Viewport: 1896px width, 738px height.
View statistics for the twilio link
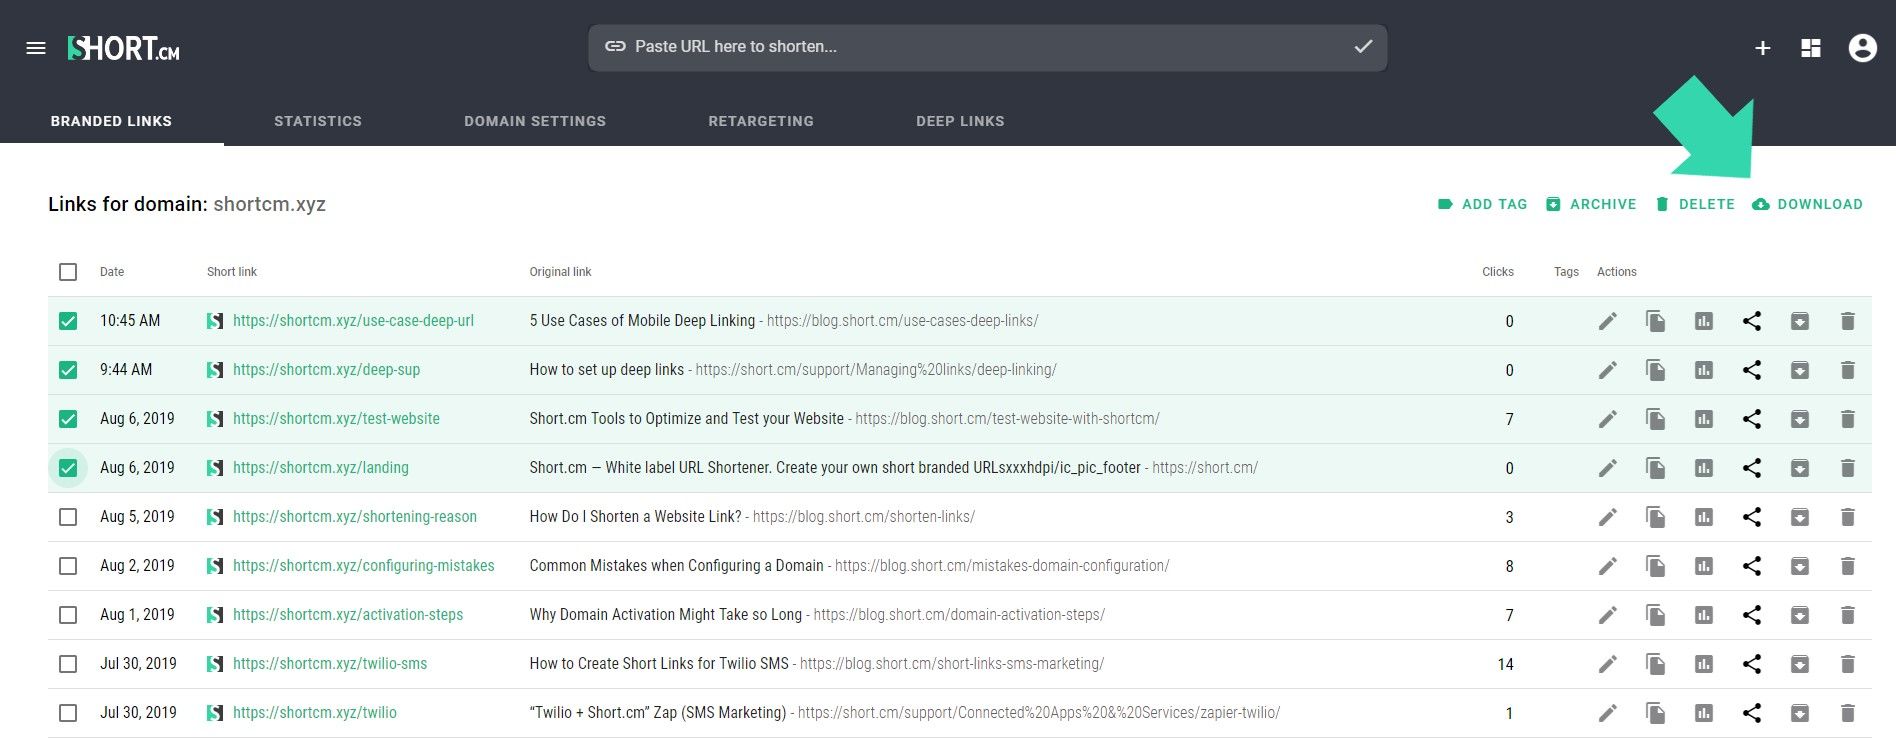coord(1704,713)
